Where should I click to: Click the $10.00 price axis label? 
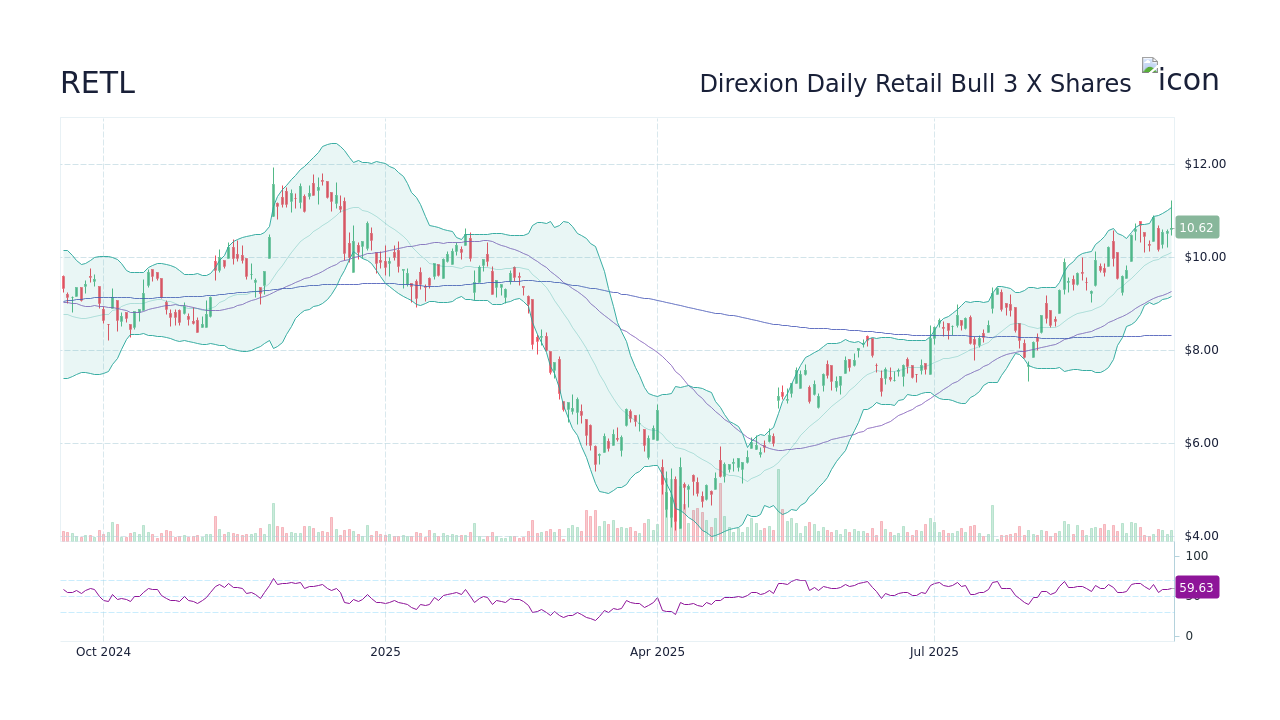(x=1205, y=257)
